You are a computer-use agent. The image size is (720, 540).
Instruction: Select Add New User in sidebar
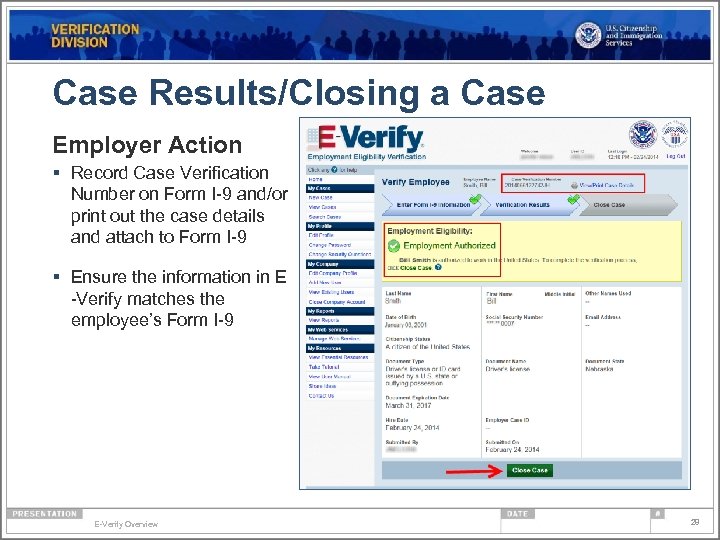(325, 282)
